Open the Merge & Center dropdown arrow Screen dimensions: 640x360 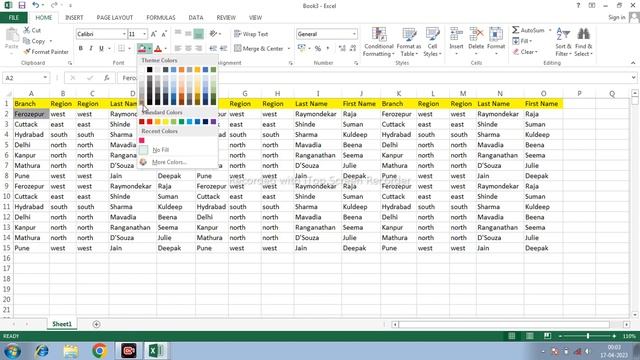click(x=289, y=49)
